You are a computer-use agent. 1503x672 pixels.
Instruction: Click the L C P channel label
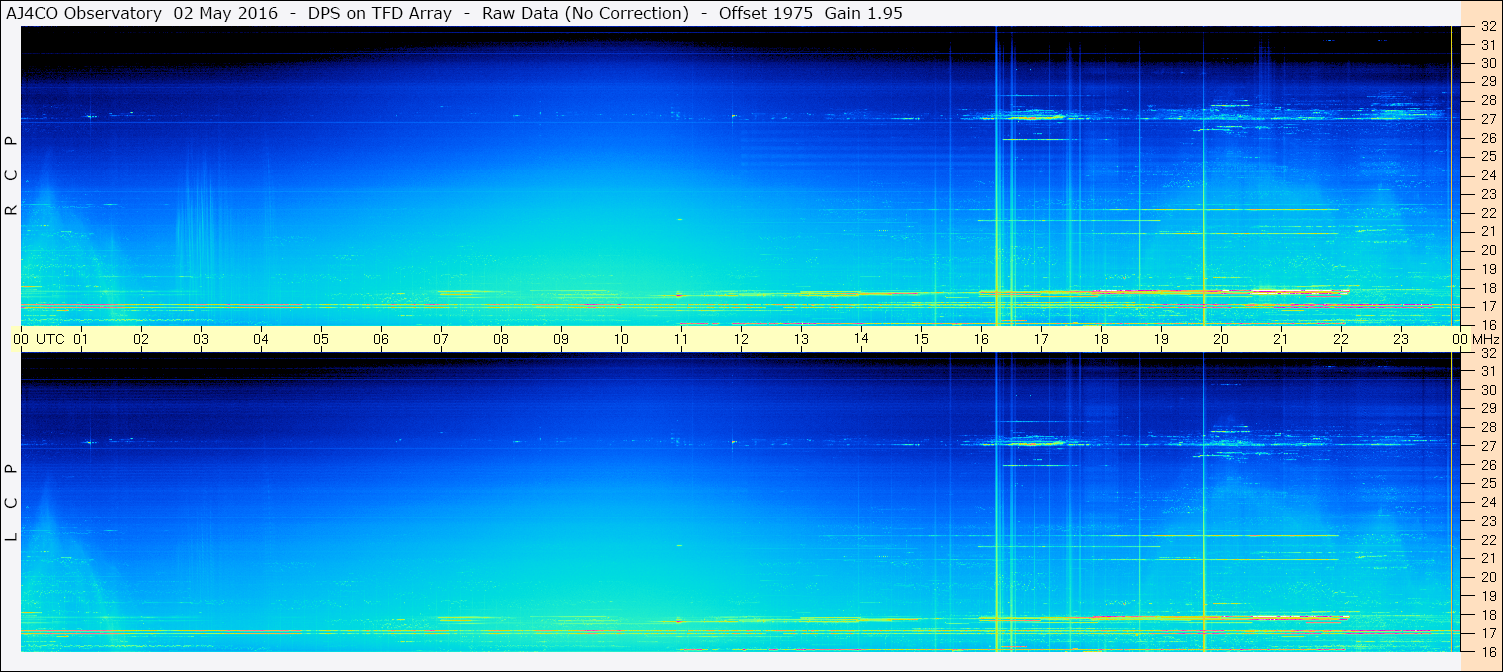click(x=11, y=503)
